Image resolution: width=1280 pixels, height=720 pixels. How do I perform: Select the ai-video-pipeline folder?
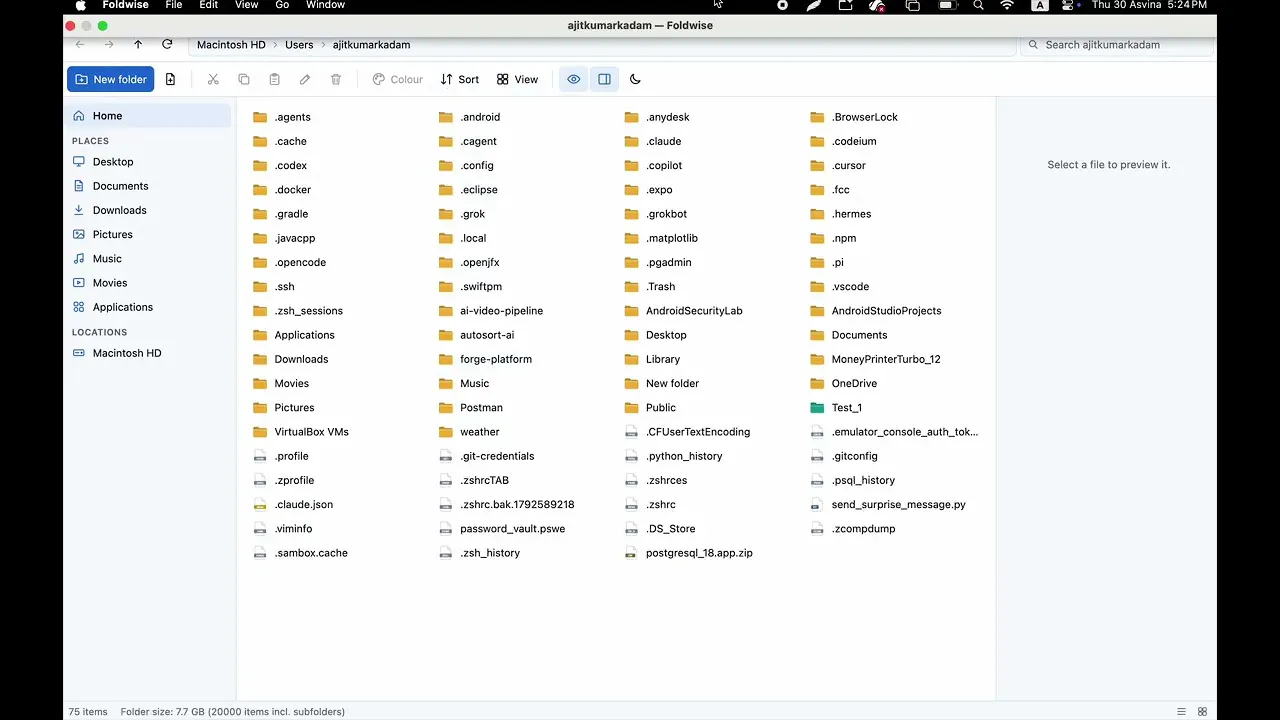[492, 310]
